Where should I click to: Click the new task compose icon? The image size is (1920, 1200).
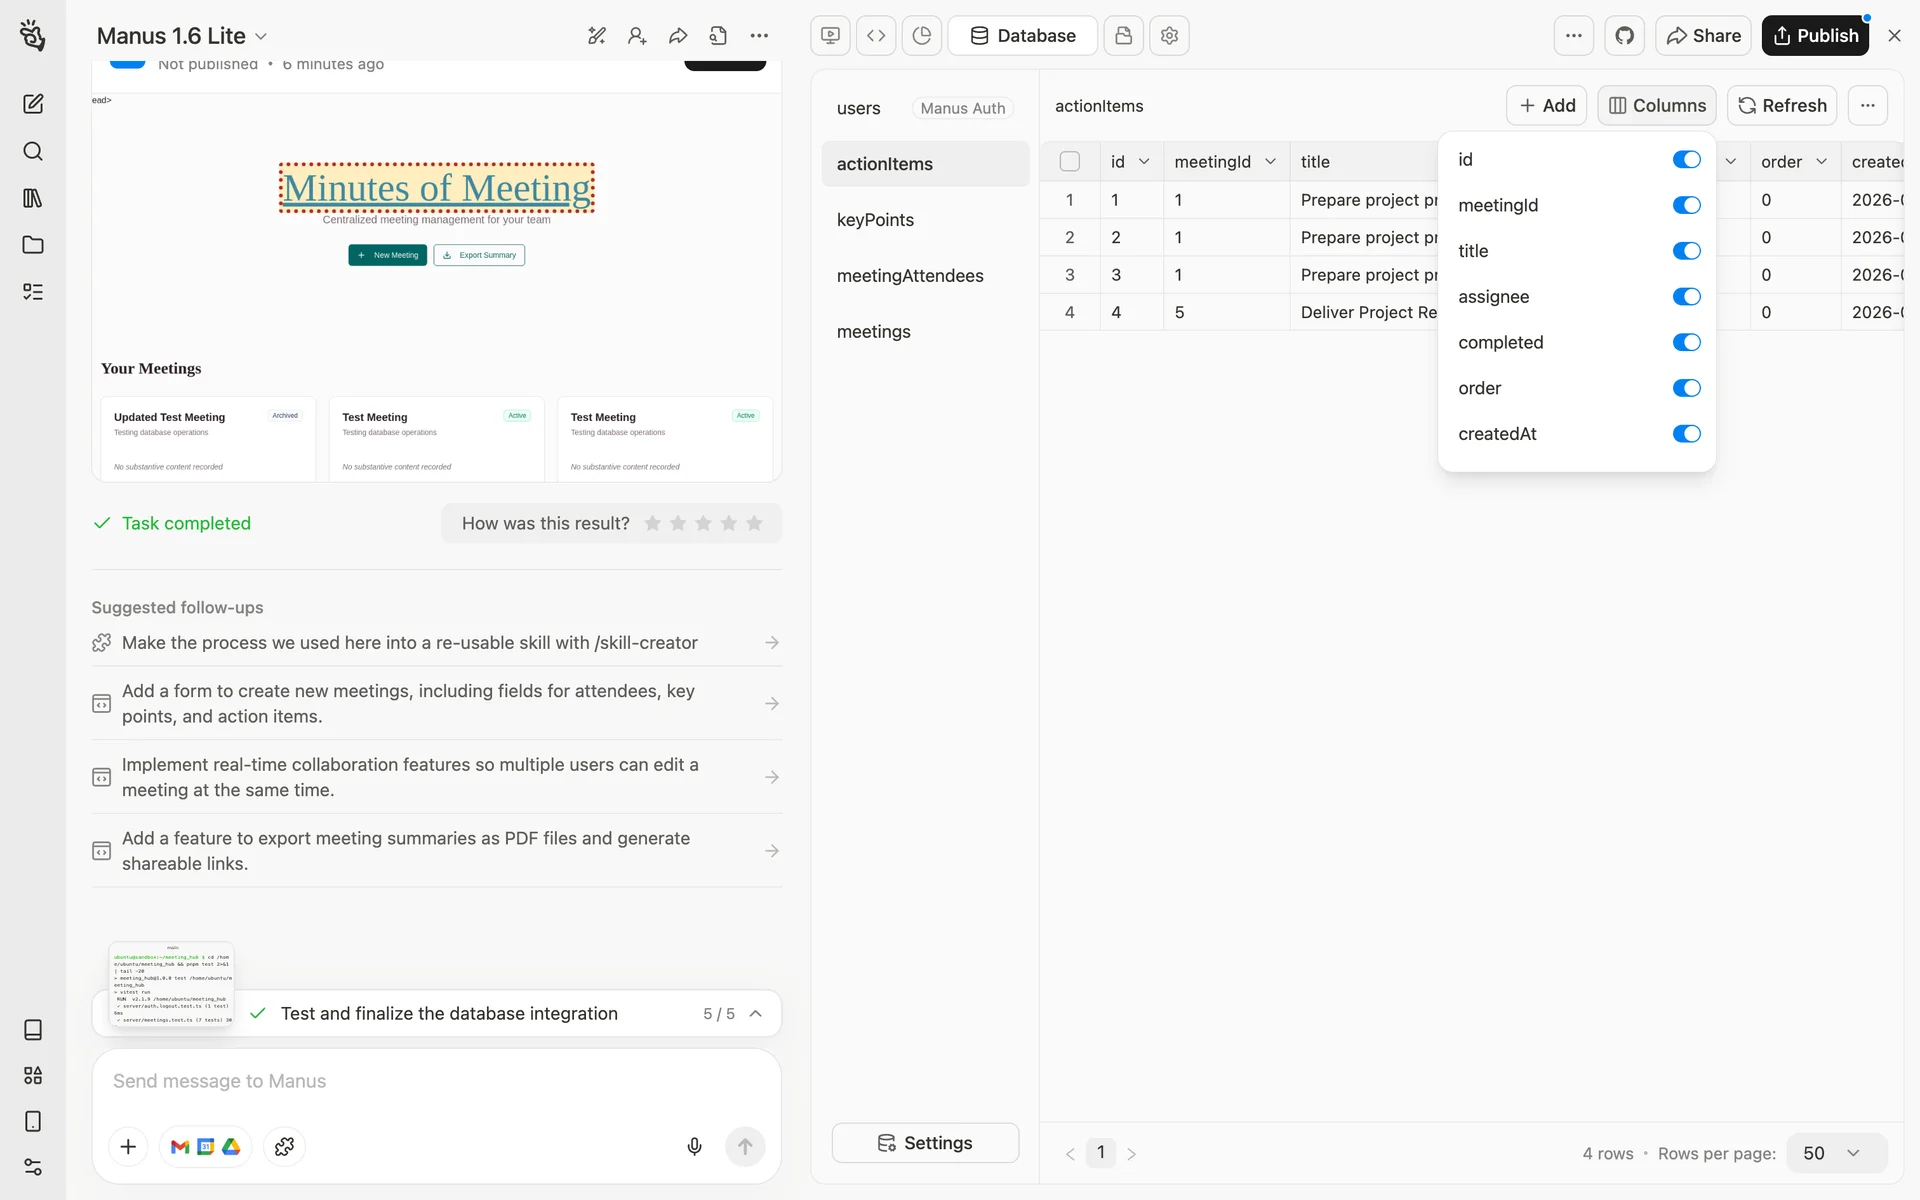33,104
